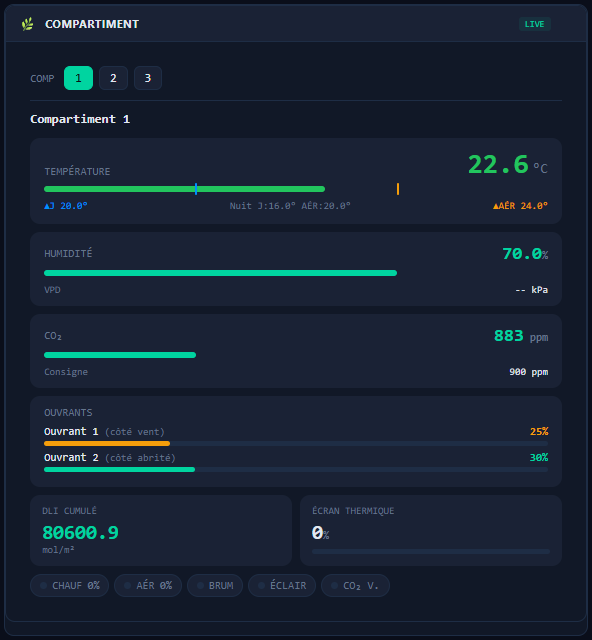Screen dimensions: 592x640
Task: Click the green temperature progress bar
Action: [x=184, y=189]
